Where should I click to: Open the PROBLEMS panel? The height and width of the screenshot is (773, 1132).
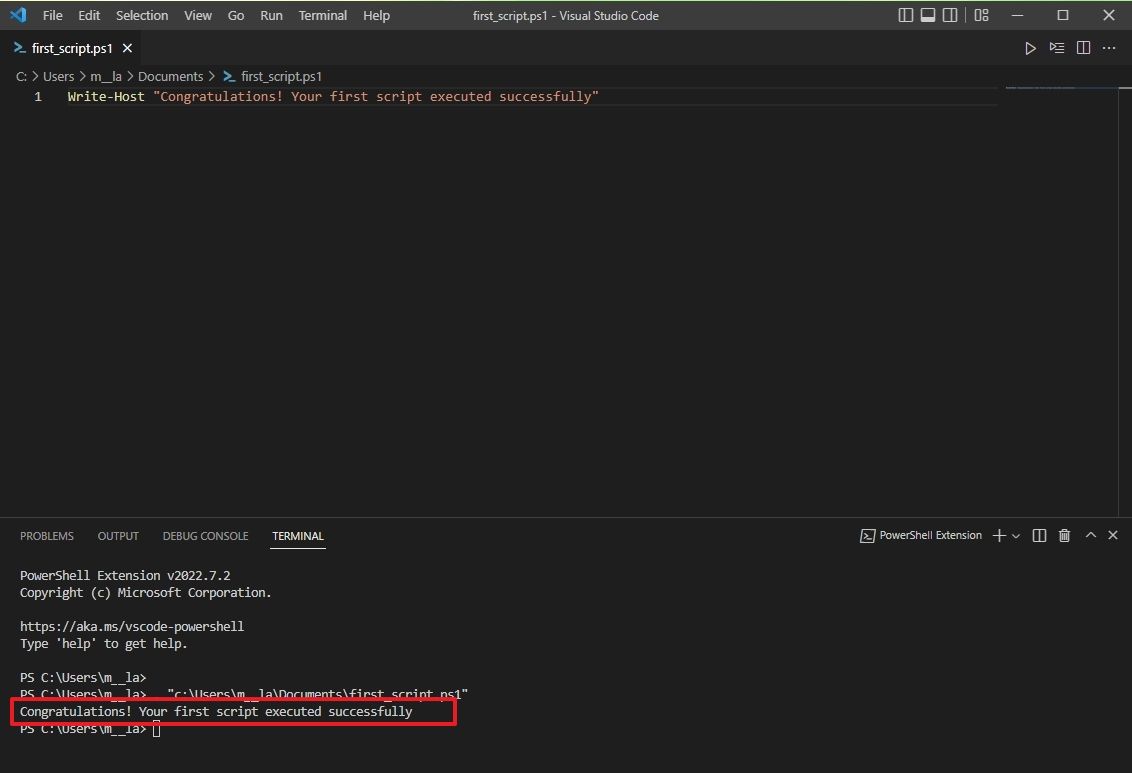(46, 536)
